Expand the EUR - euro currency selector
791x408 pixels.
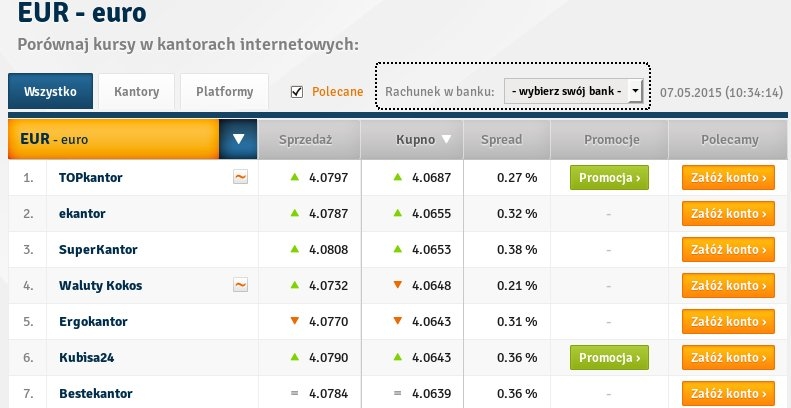click(237, 140)
